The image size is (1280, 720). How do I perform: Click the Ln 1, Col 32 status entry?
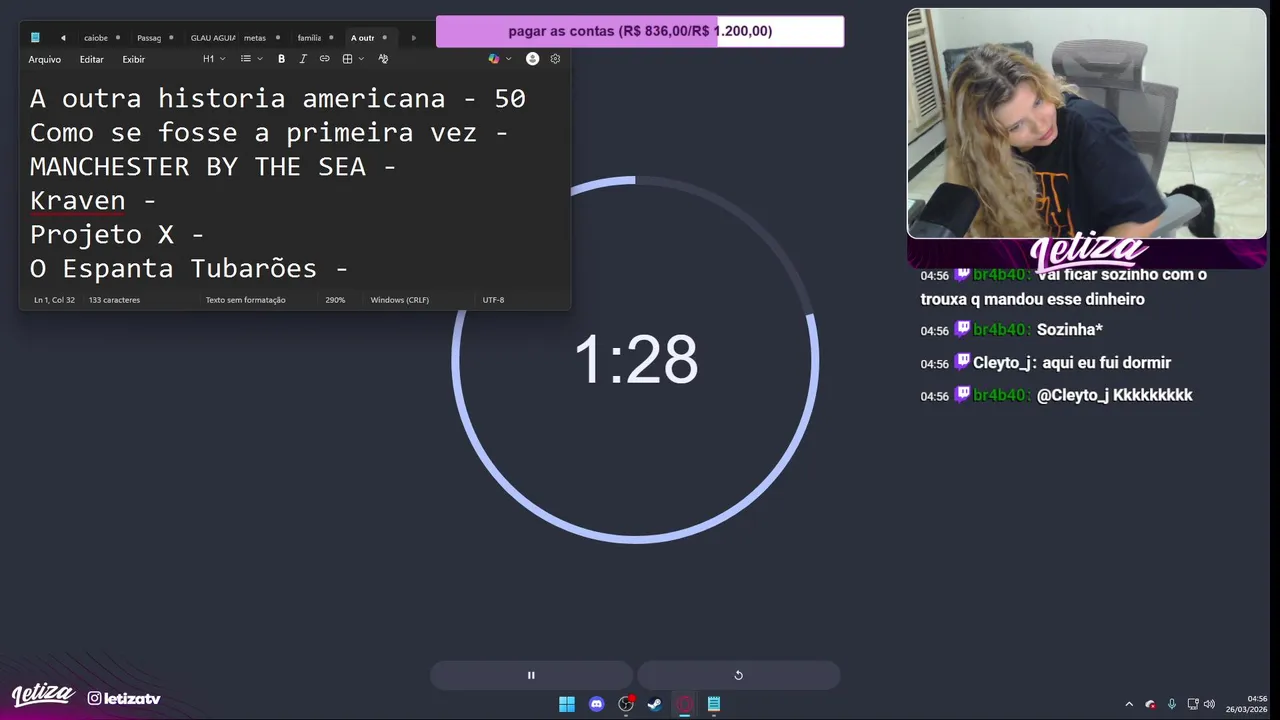(54, 300)
